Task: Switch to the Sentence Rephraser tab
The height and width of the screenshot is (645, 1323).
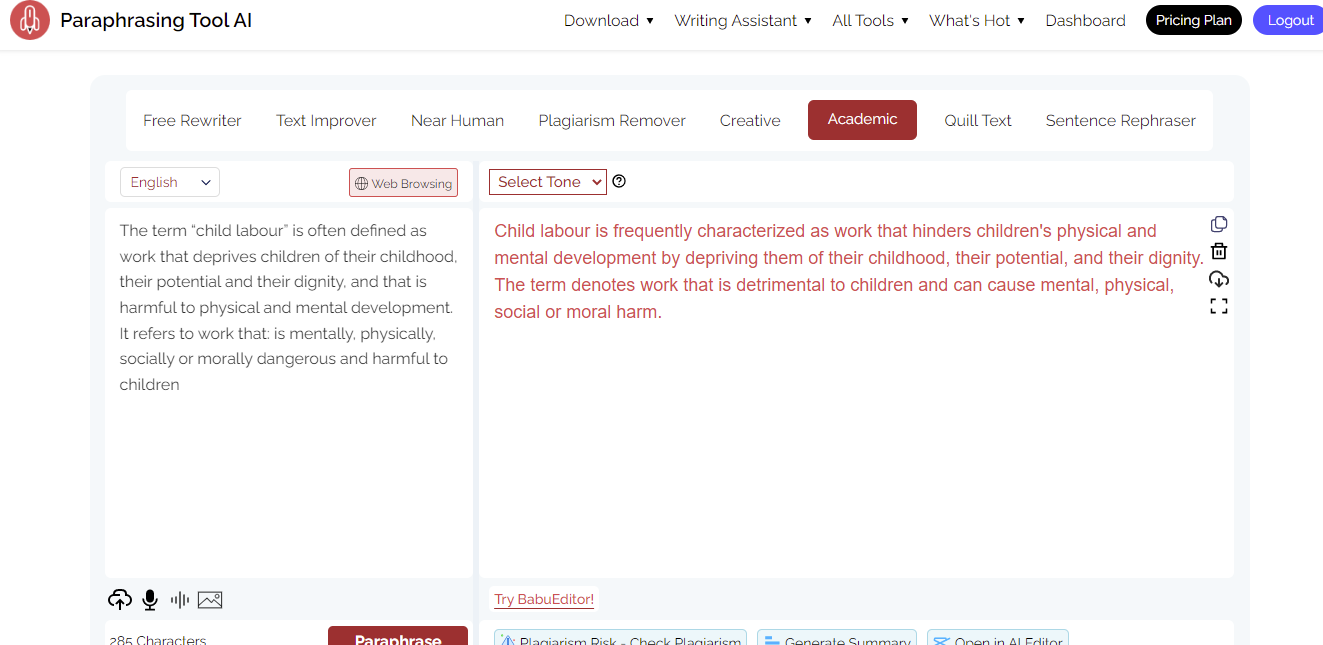Action: pos(1120,120)
